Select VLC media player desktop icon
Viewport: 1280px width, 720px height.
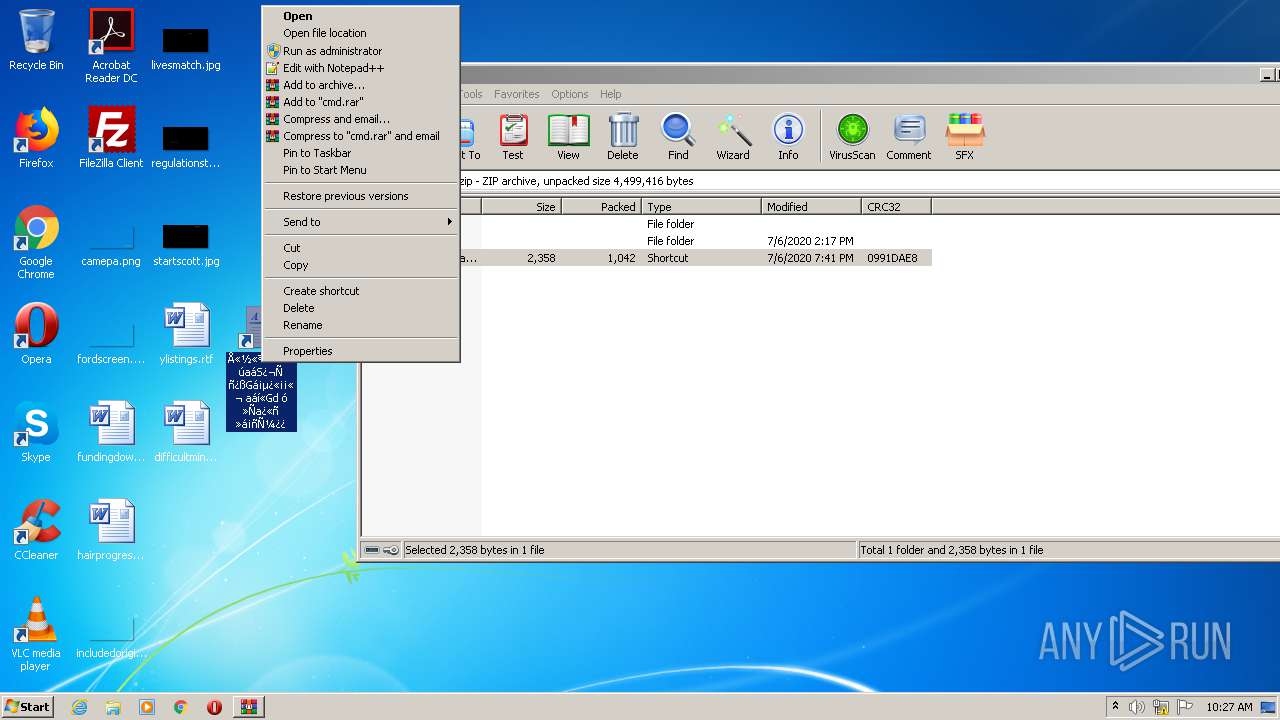tap(36, 634)
